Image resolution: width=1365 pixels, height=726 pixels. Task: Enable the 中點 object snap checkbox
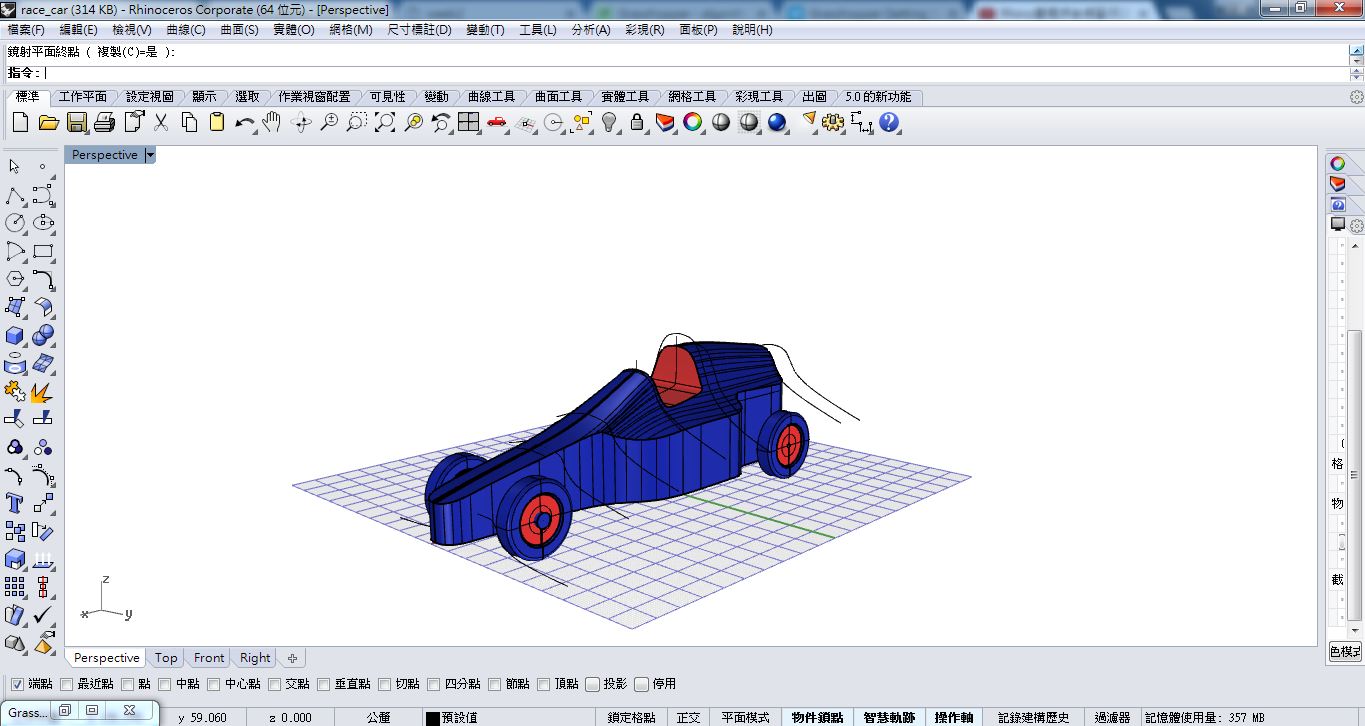pyautogui.click(x=165, y=684)
